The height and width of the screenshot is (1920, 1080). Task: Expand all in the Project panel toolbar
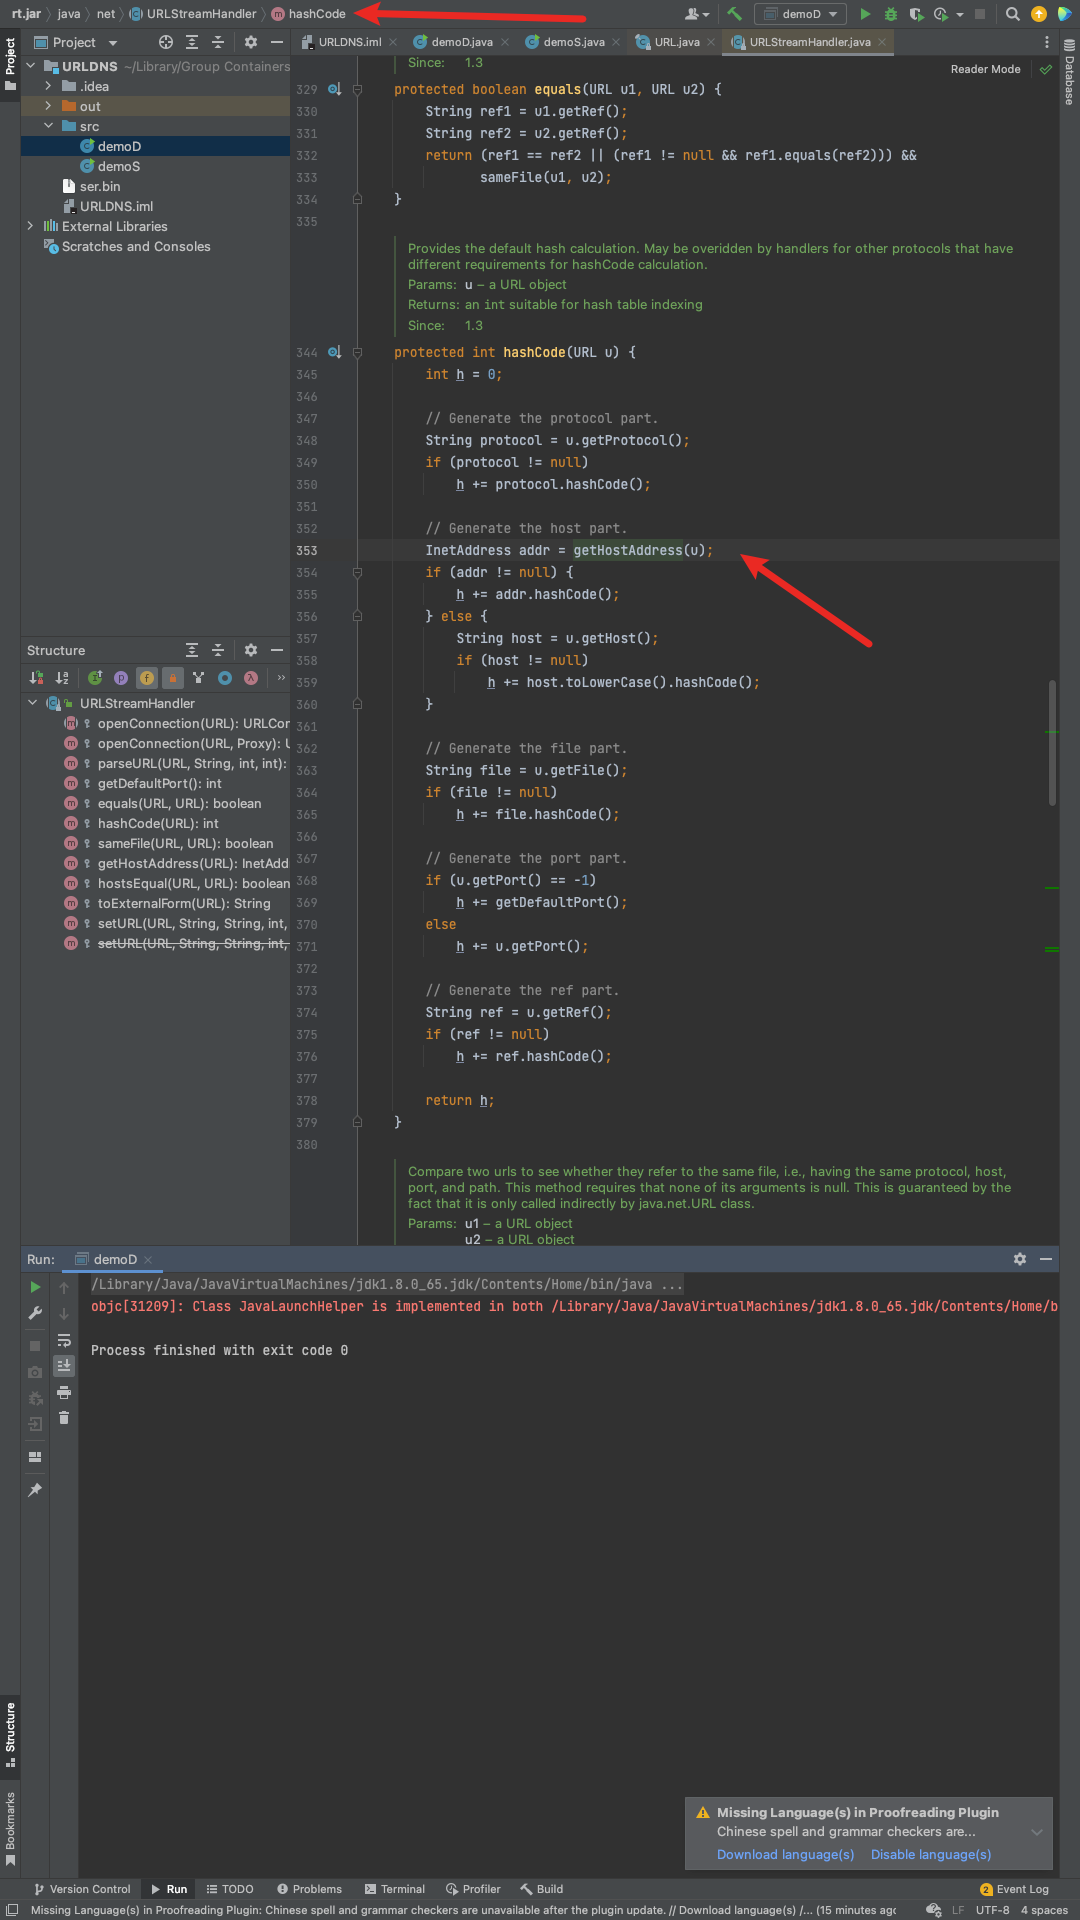pos(192,42)
